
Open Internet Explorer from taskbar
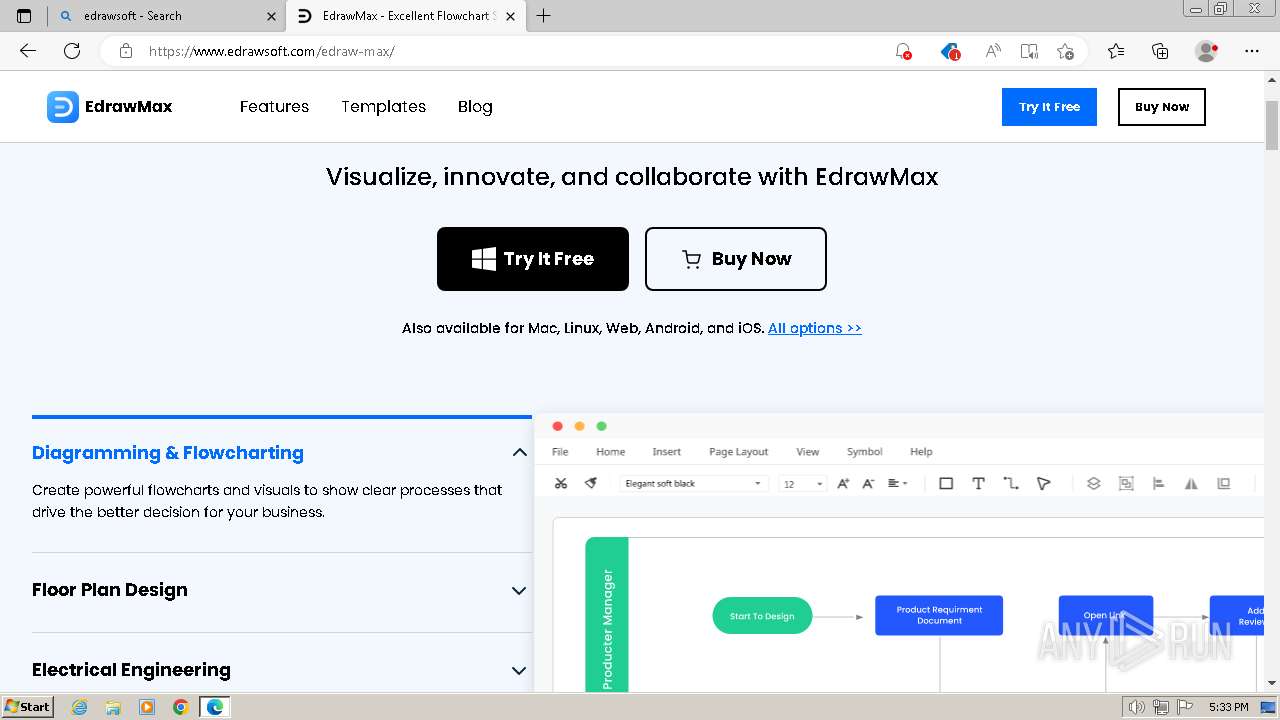click(79, 707)
